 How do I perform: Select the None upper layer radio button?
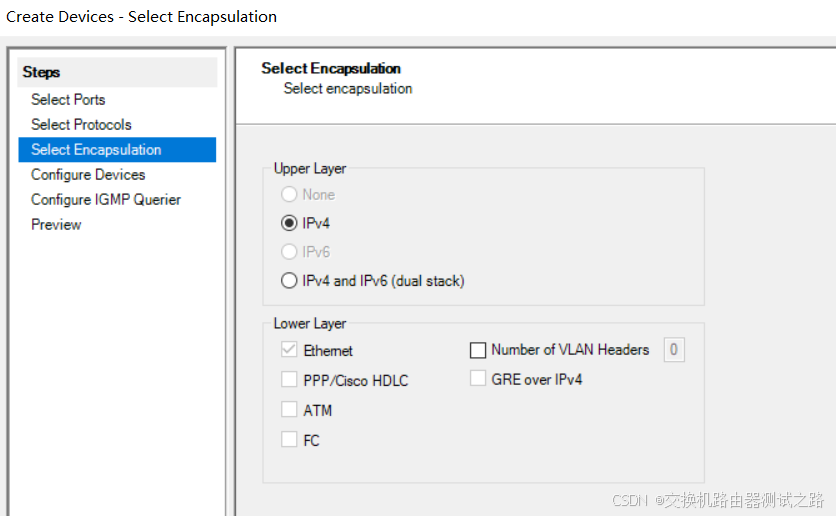coord(289,195)
